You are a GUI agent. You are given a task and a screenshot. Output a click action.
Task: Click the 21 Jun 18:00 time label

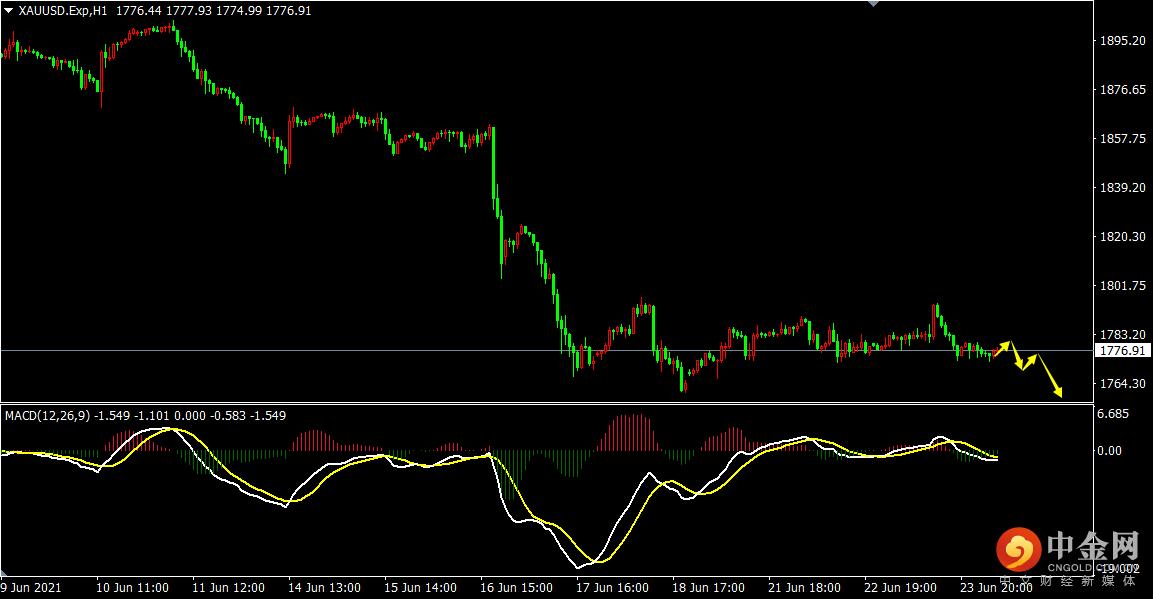[804, 588]
